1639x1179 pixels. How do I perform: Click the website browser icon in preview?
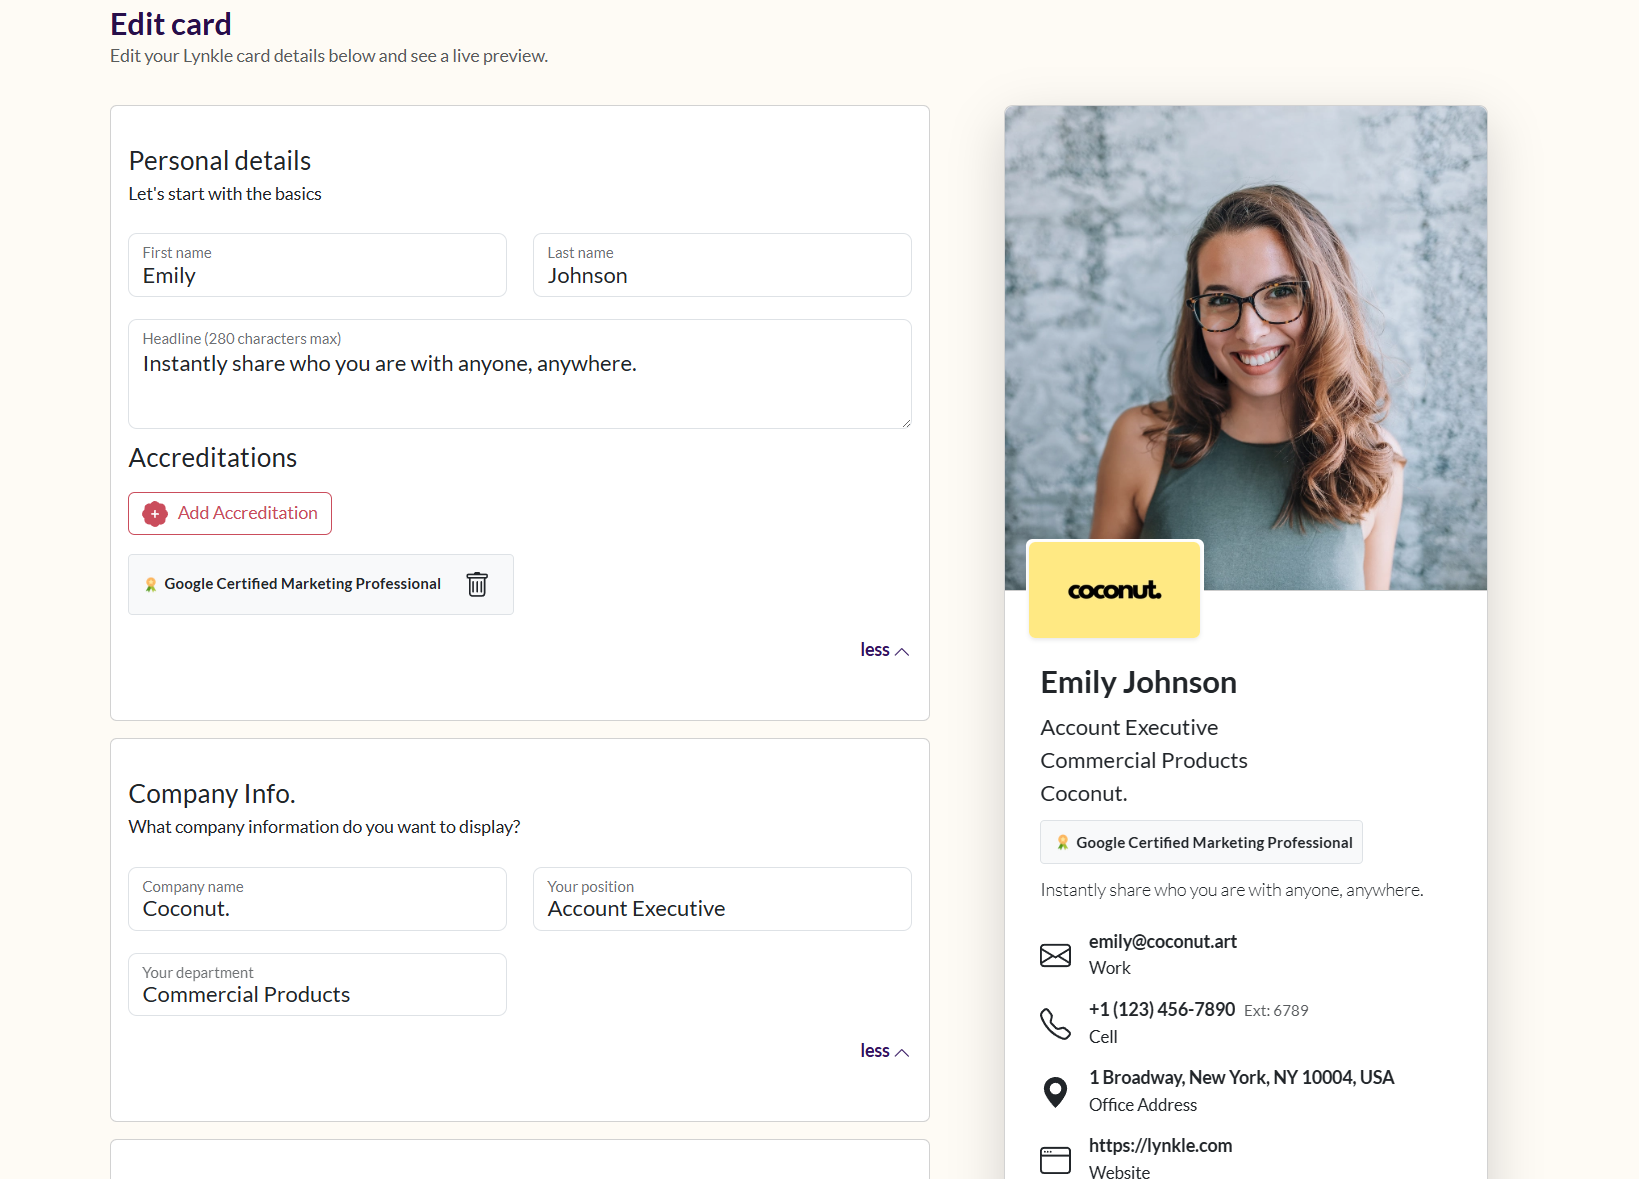1055,1160
